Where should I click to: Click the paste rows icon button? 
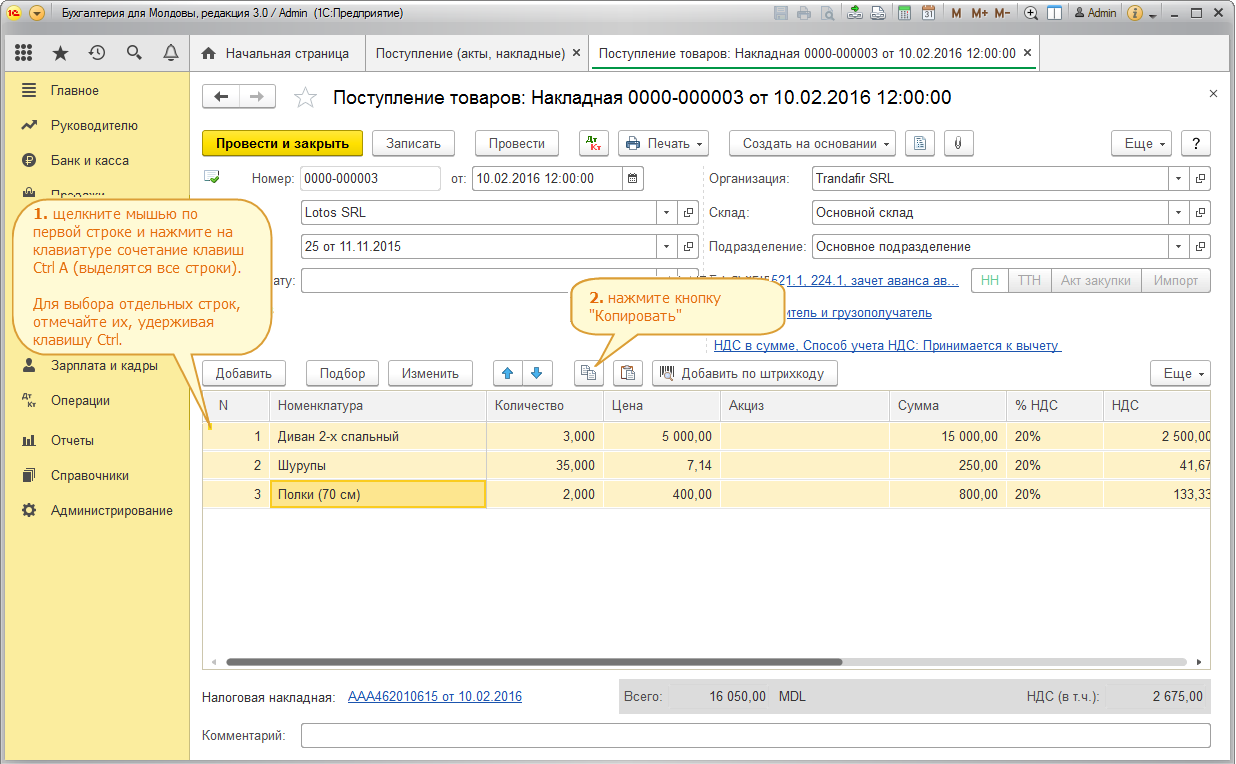628,373
